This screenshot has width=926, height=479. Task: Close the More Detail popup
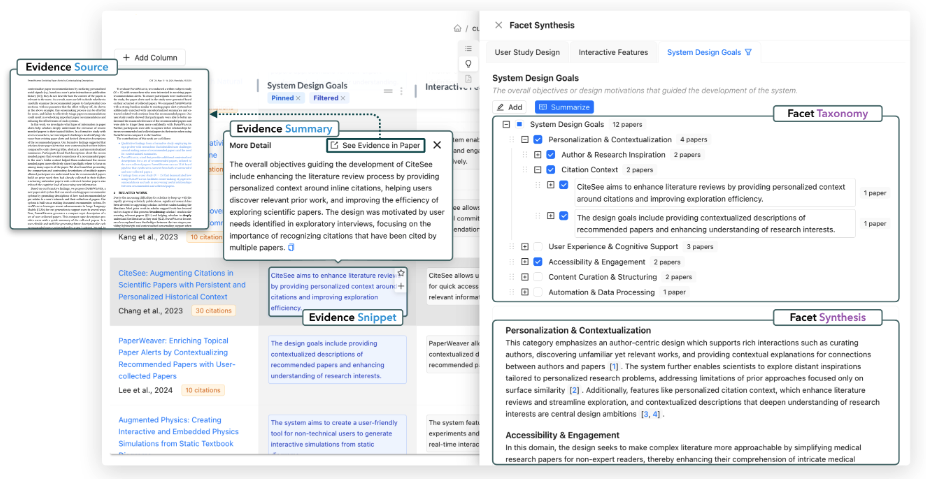pyautogui.click(x=437, y=145)
